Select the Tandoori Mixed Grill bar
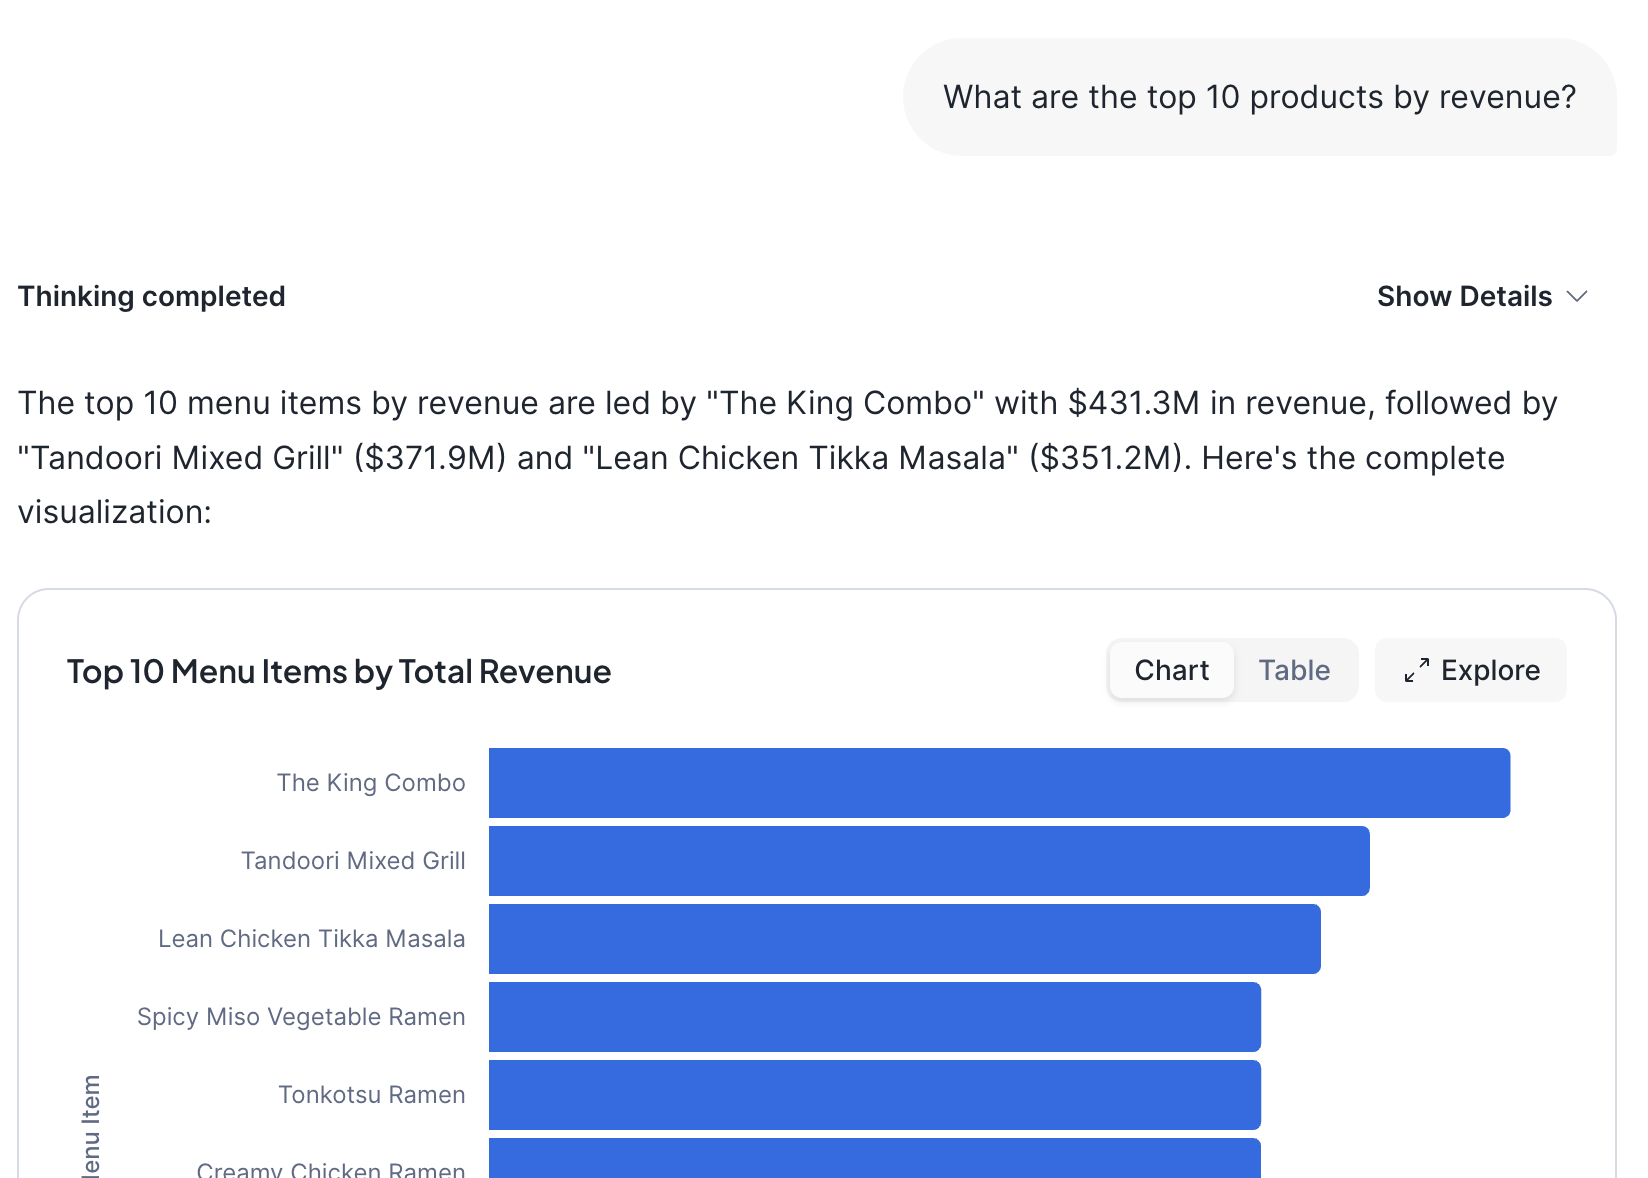 coord(928,861)
